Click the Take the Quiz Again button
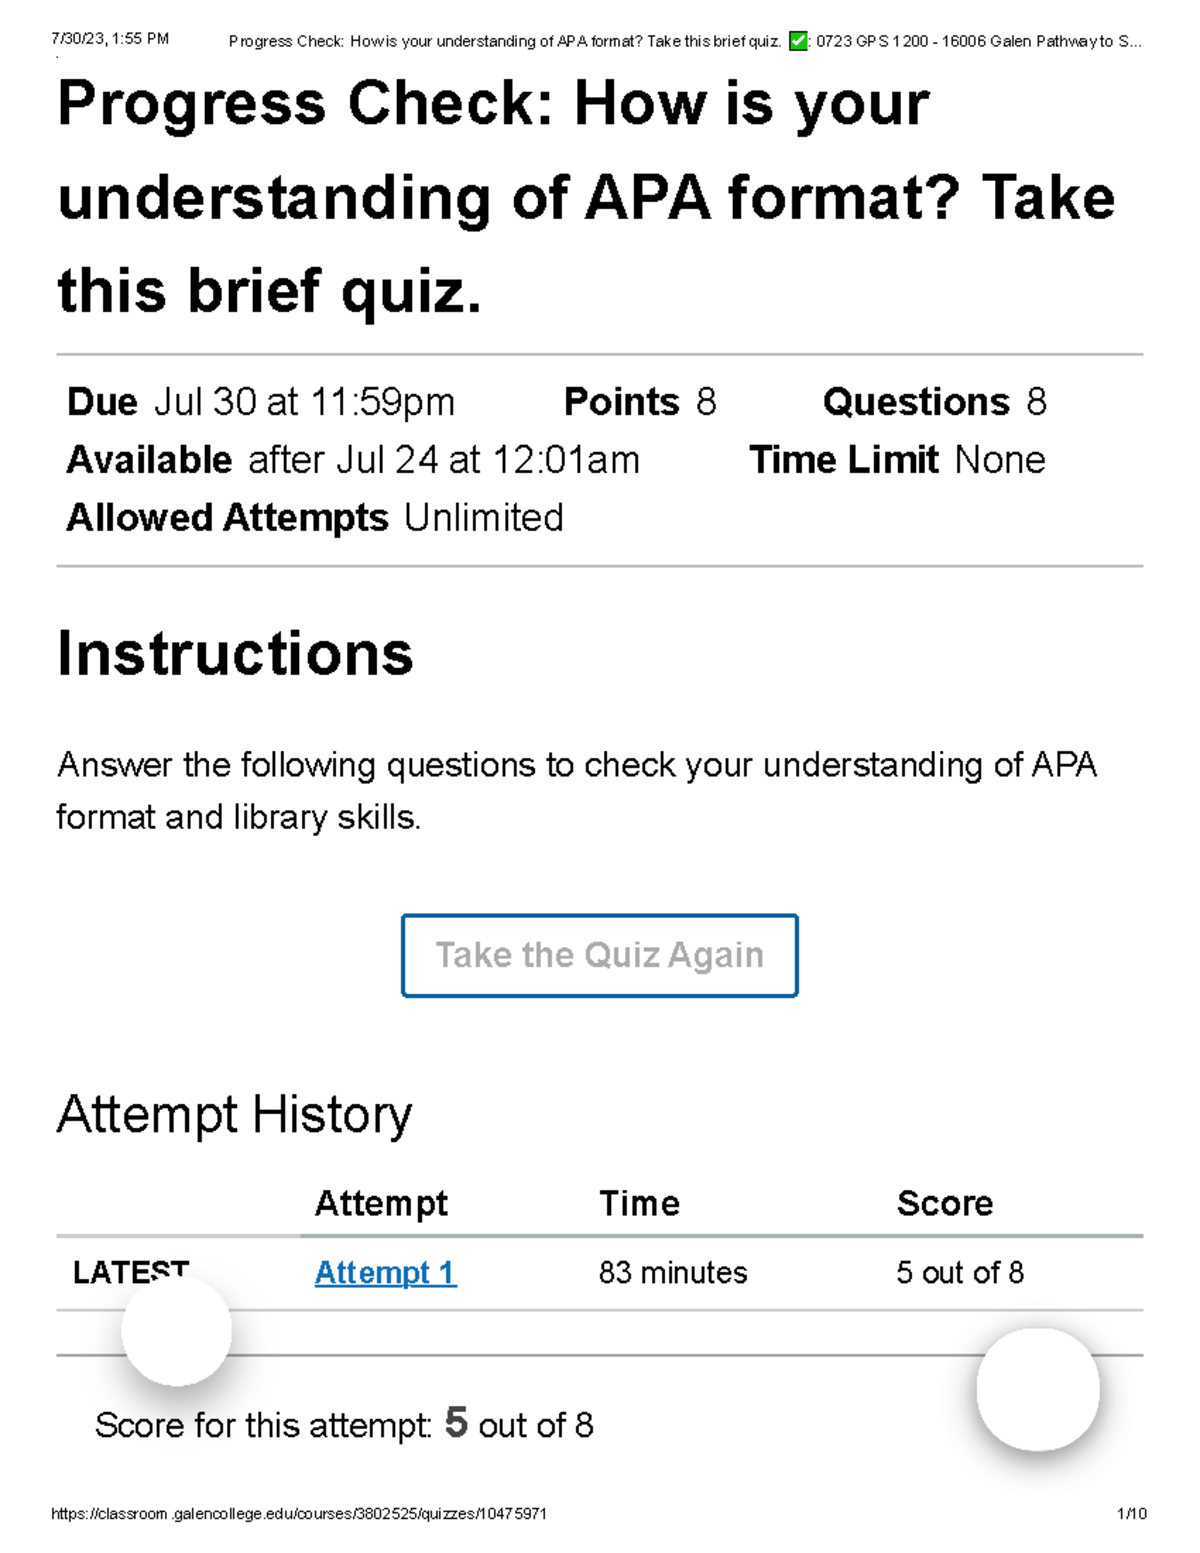Image resolution: width=1200 pixels, height=1553 pixels. pos(600,955)
